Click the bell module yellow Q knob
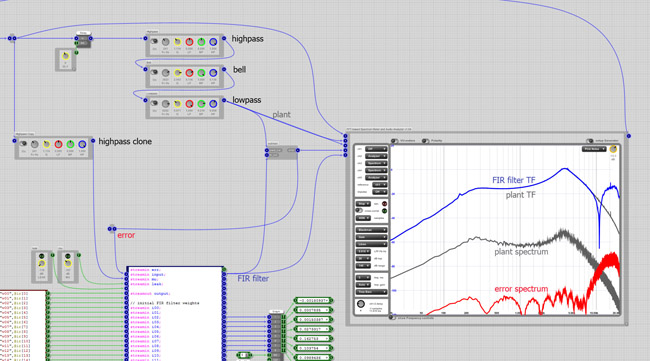The image size is (650, 361). [177, 73]
